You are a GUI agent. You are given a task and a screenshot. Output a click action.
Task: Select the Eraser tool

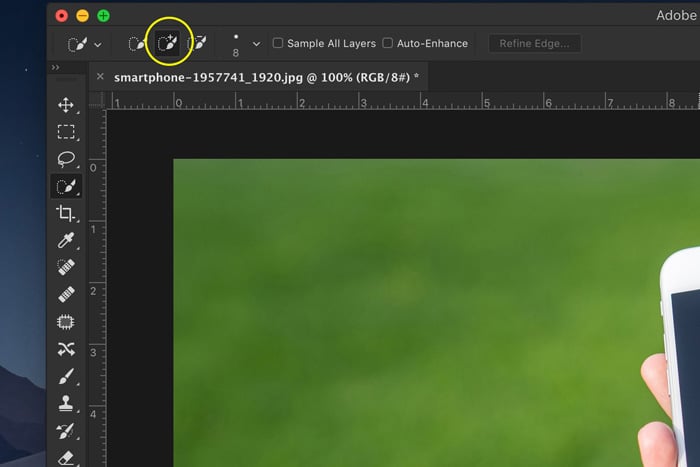66,458
